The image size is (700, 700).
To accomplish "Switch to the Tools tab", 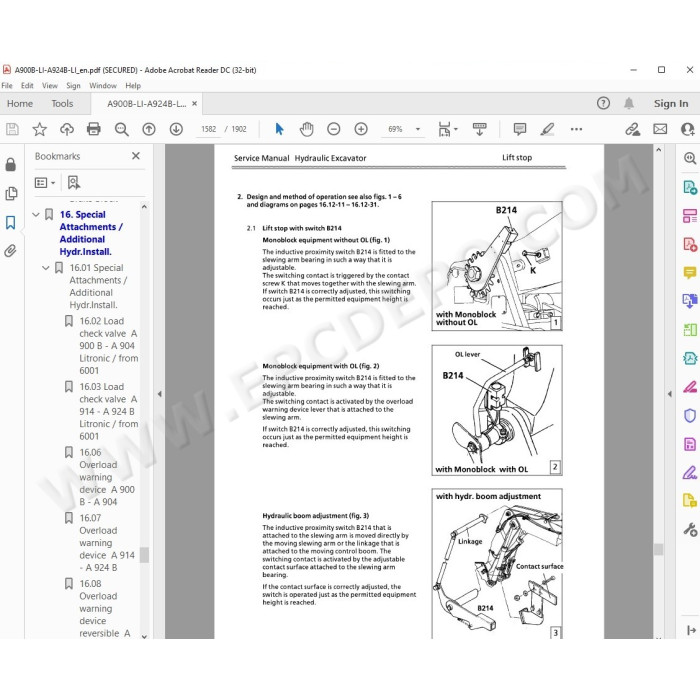I will click(x=62, y=104).
